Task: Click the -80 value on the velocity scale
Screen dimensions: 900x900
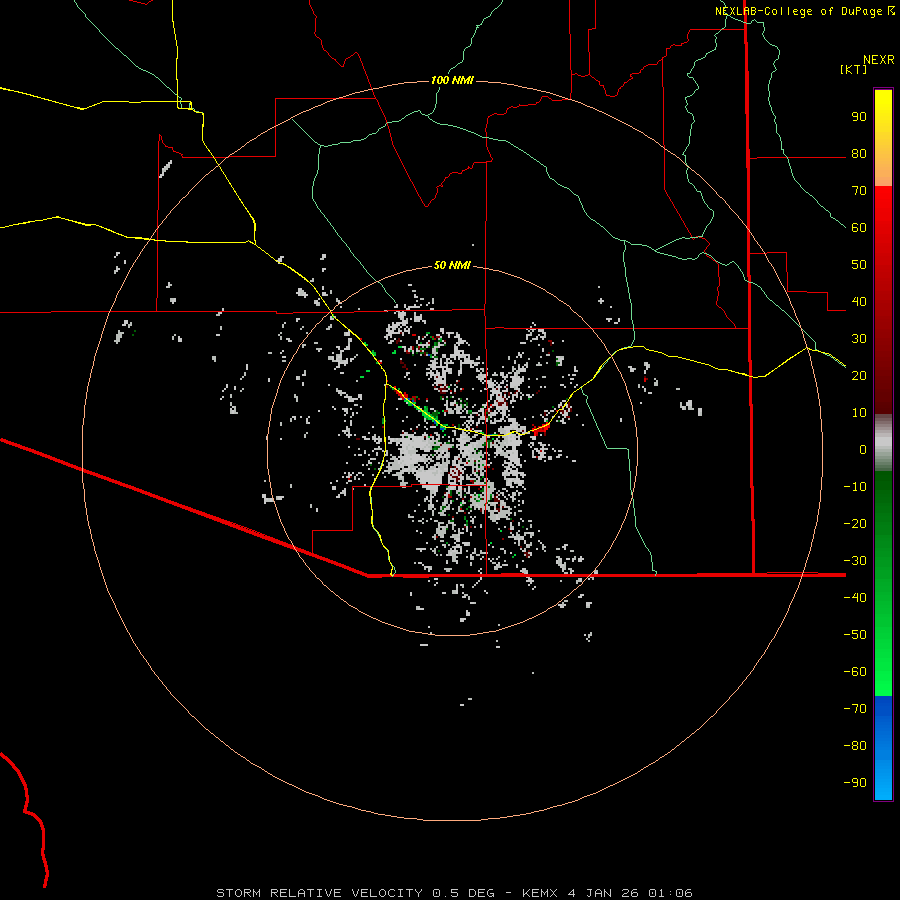Action: 855,746
